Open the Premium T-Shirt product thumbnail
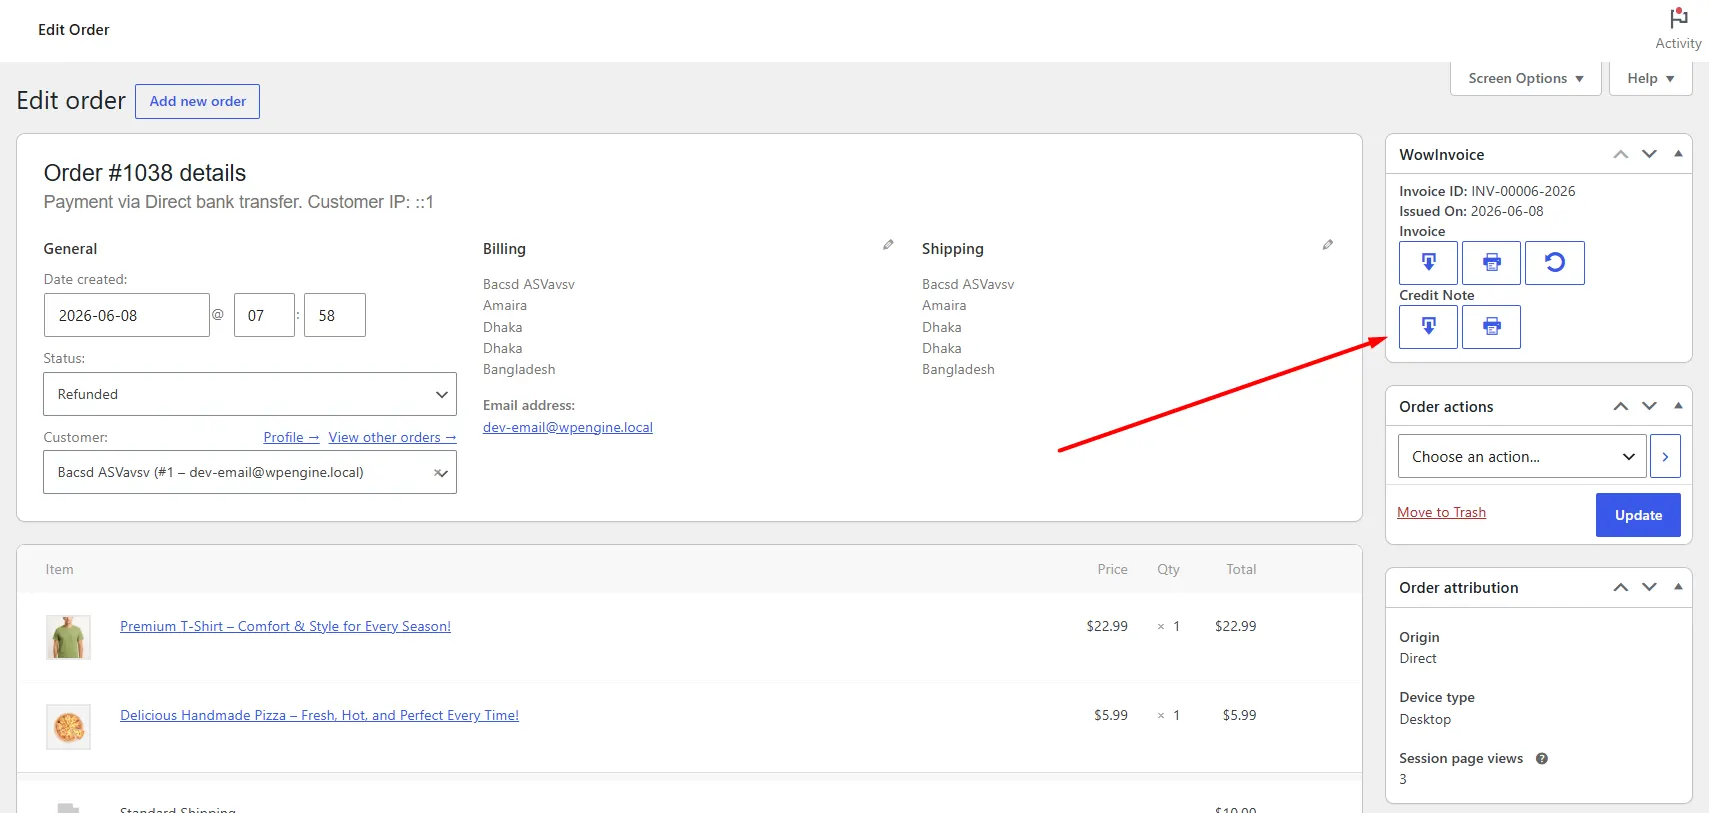Image resolution: width=1709 pixels, height=813 pixels. click(68, 637)
